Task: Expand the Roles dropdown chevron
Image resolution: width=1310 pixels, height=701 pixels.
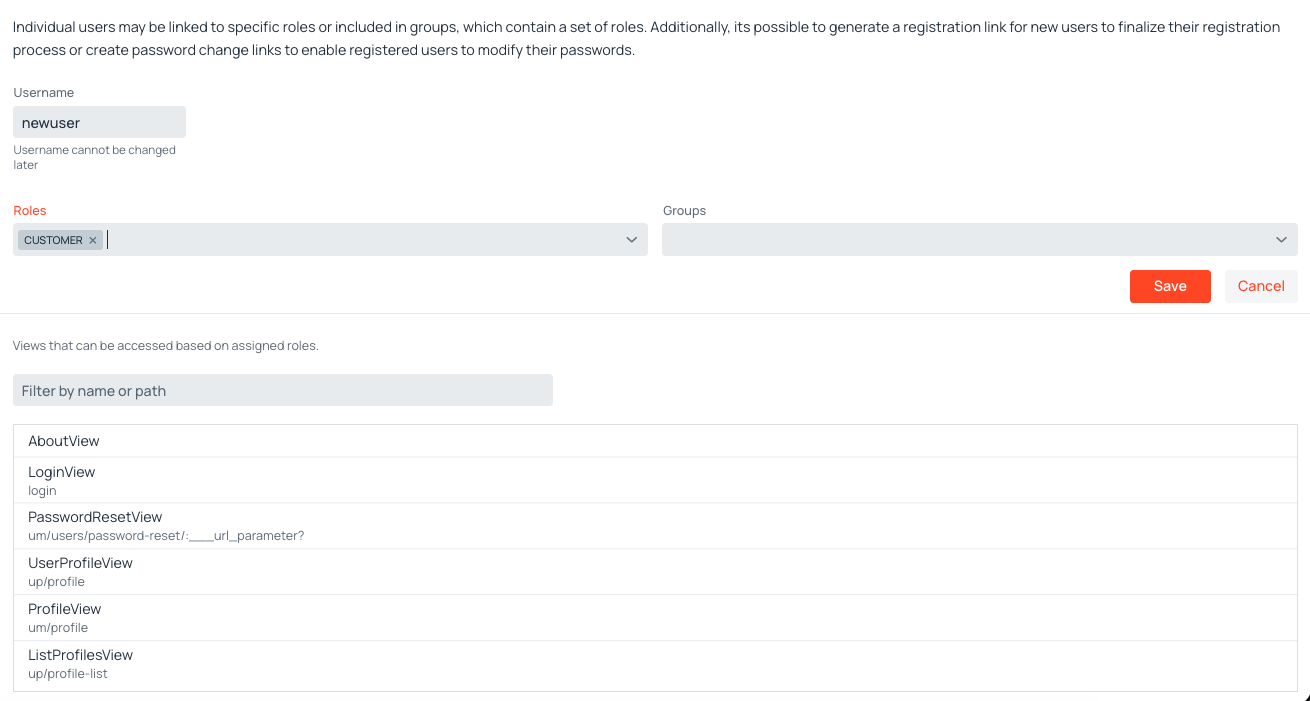Action: click(x=631, y=240)
